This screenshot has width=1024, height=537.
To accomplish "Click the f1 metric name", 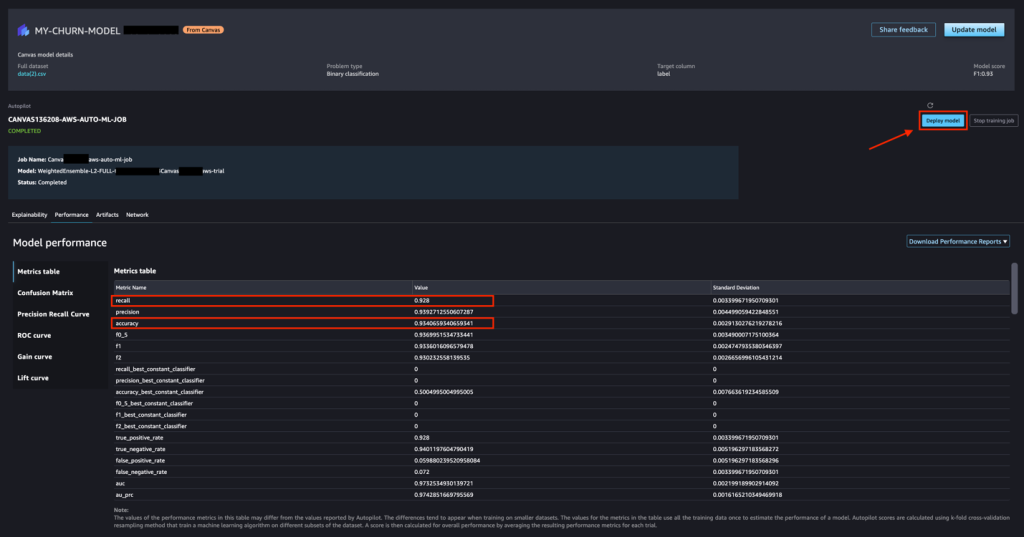I will tap(118, 346).
